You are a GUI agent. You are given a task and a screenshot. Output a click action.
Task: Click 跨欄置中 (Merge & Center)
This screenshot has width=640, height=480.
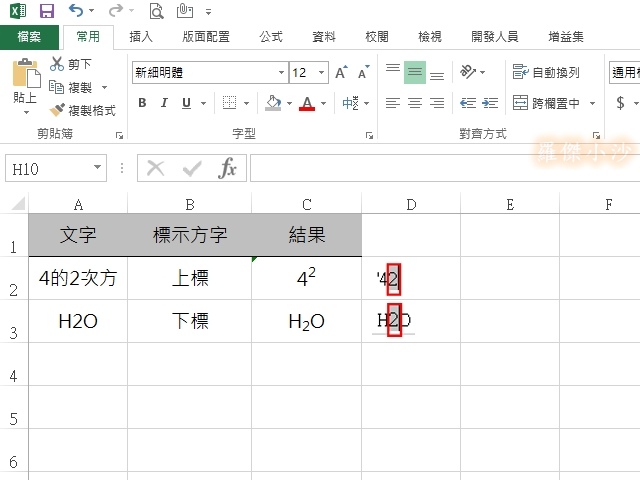[546, 103]
